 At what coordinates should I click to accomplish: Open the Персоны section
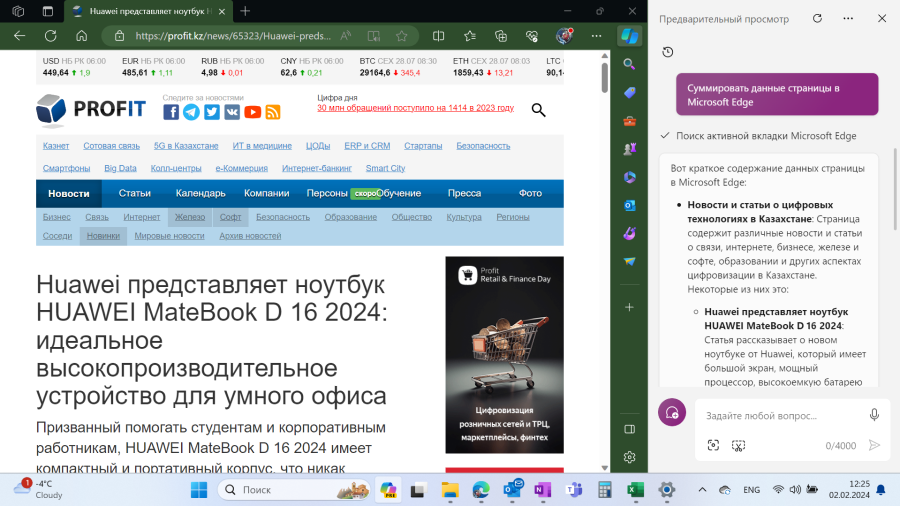[327, 193]
